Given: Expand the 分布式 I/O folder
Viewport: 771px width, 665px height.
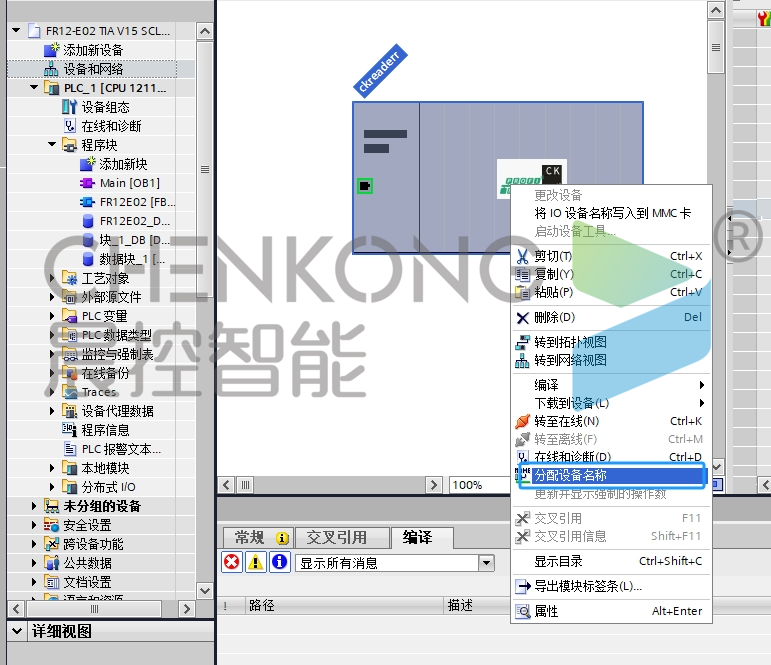Looking at the screenshot, I should tap(52, 487).
